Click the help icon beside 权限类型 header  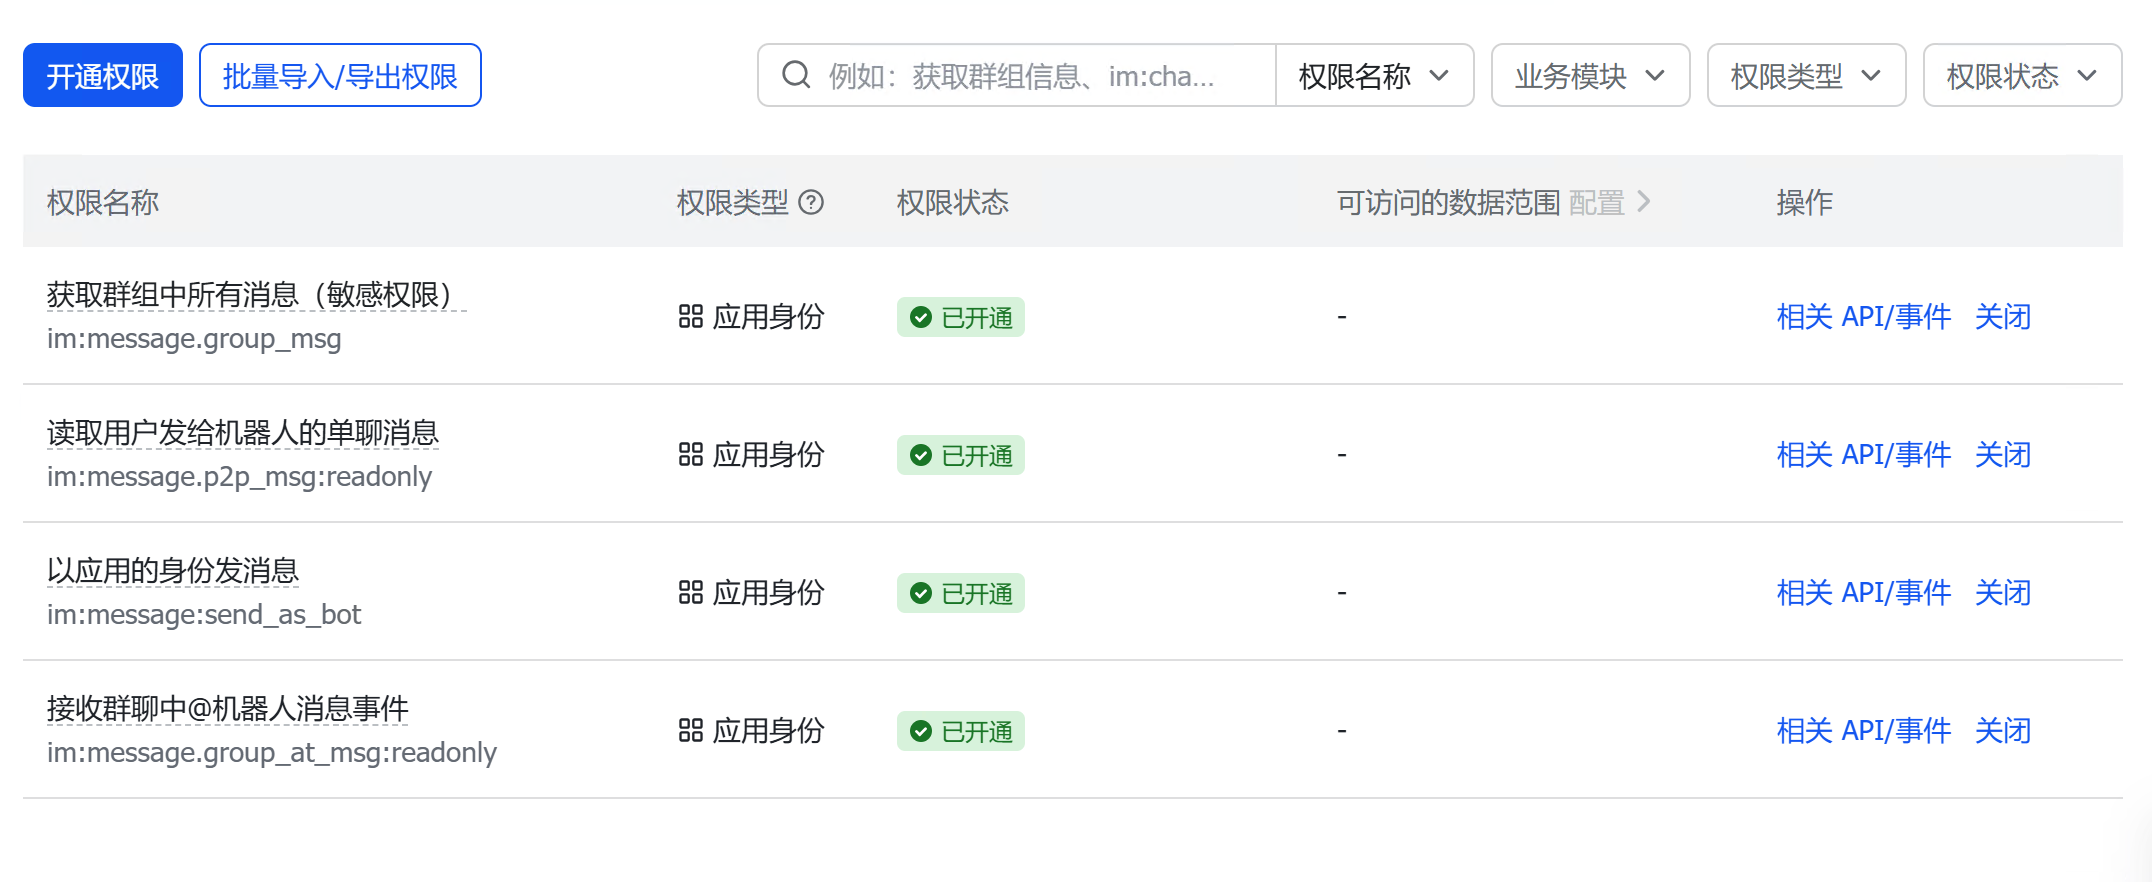point(812,203)
